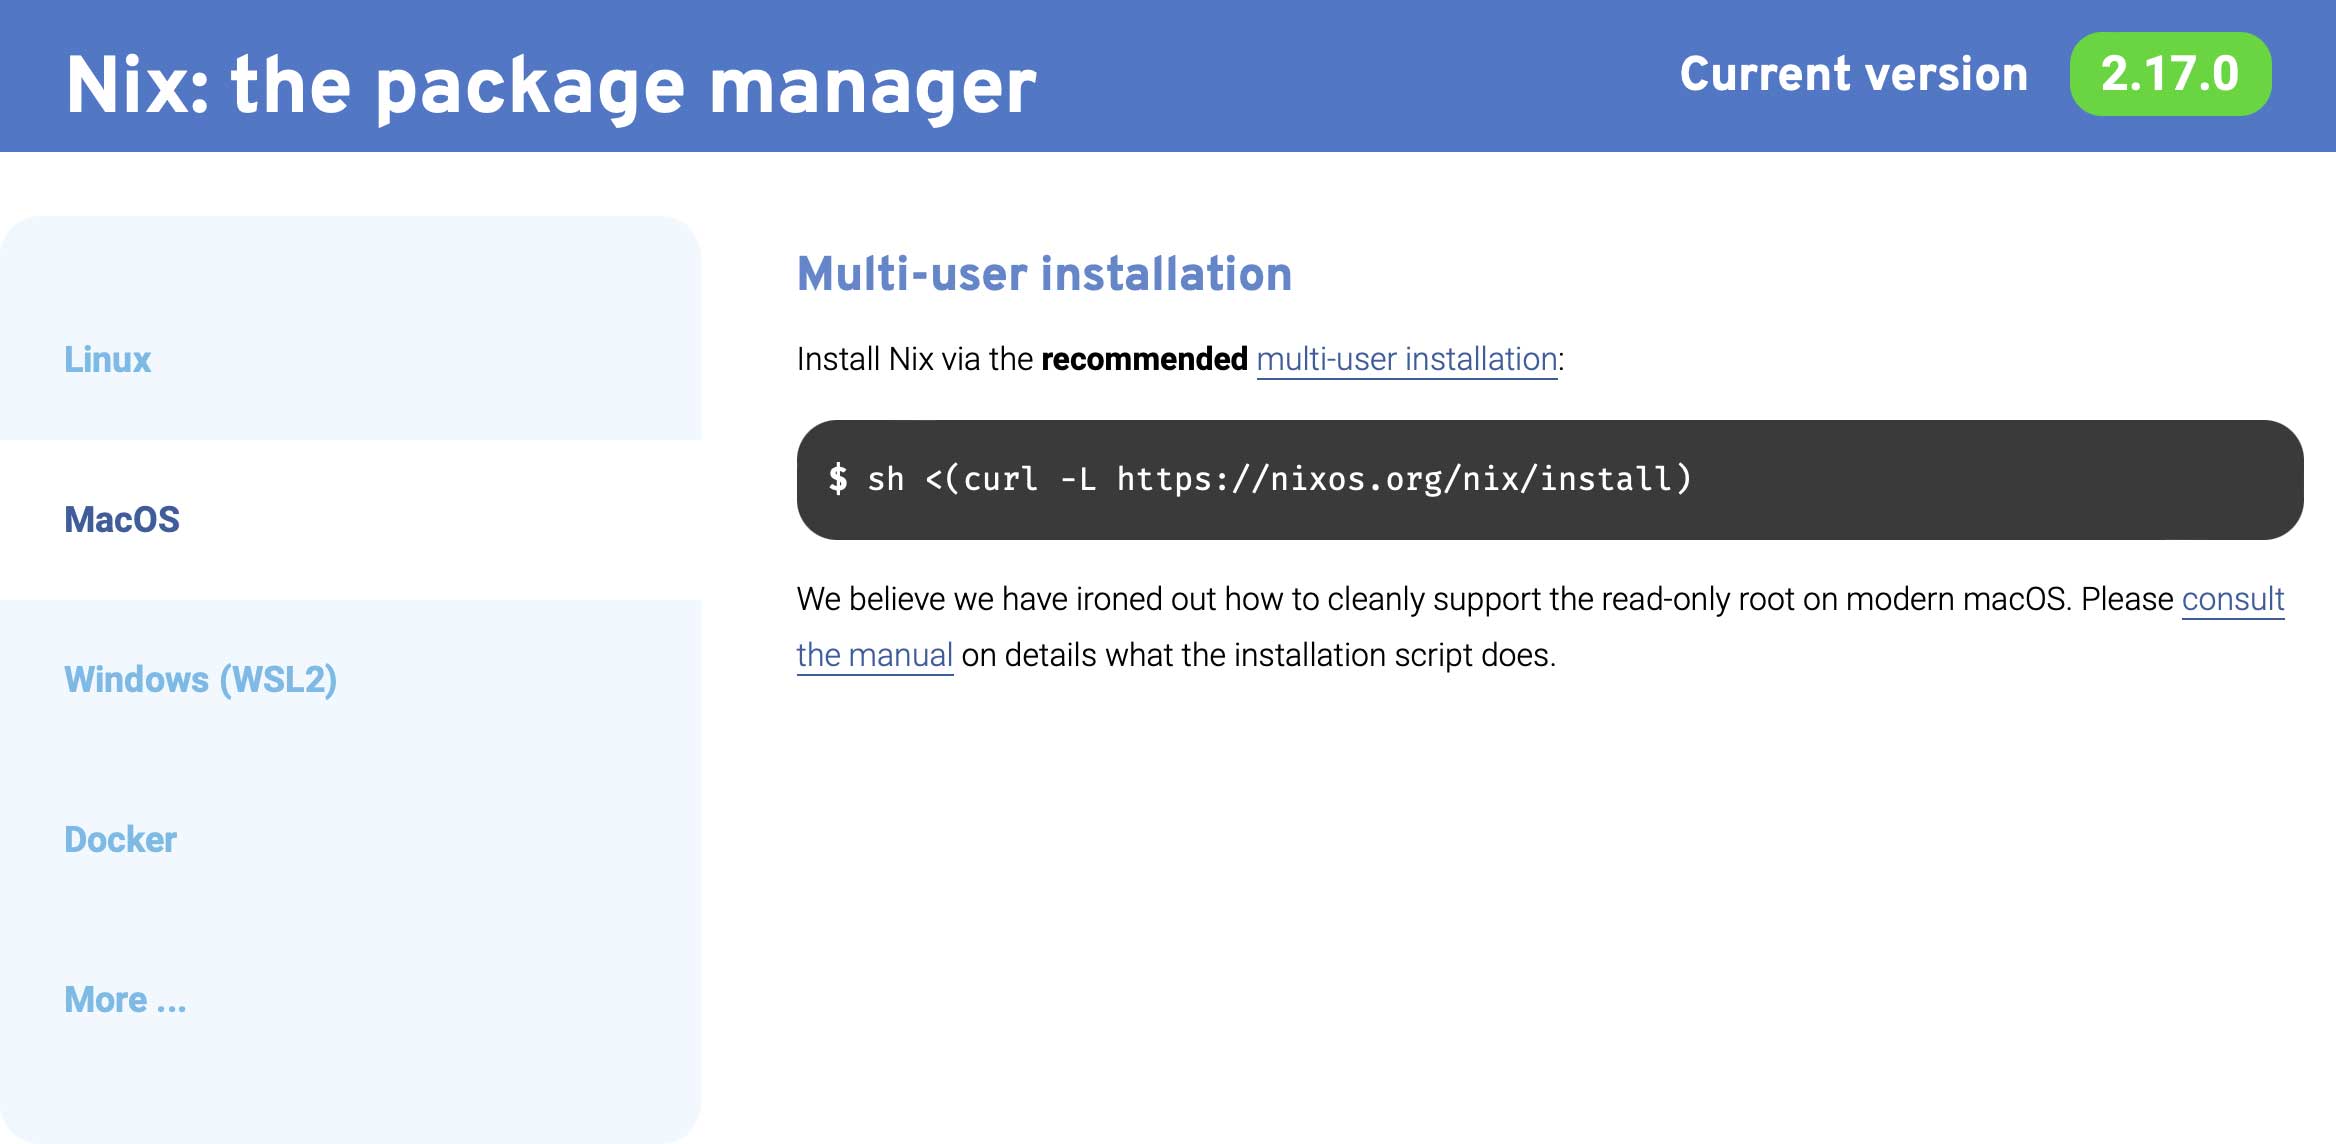Select the MacOS tab in the sidebar
The width and height of the screenshot is (2336, 1144).
click(x=122, y=519)
